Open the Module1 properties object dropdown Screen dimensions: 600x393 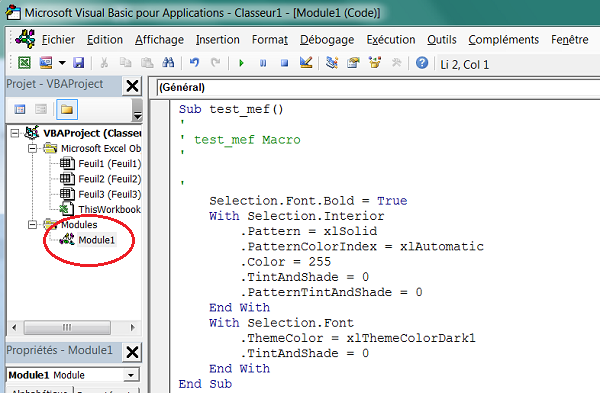pyautogui.click(x=131, y=375)
